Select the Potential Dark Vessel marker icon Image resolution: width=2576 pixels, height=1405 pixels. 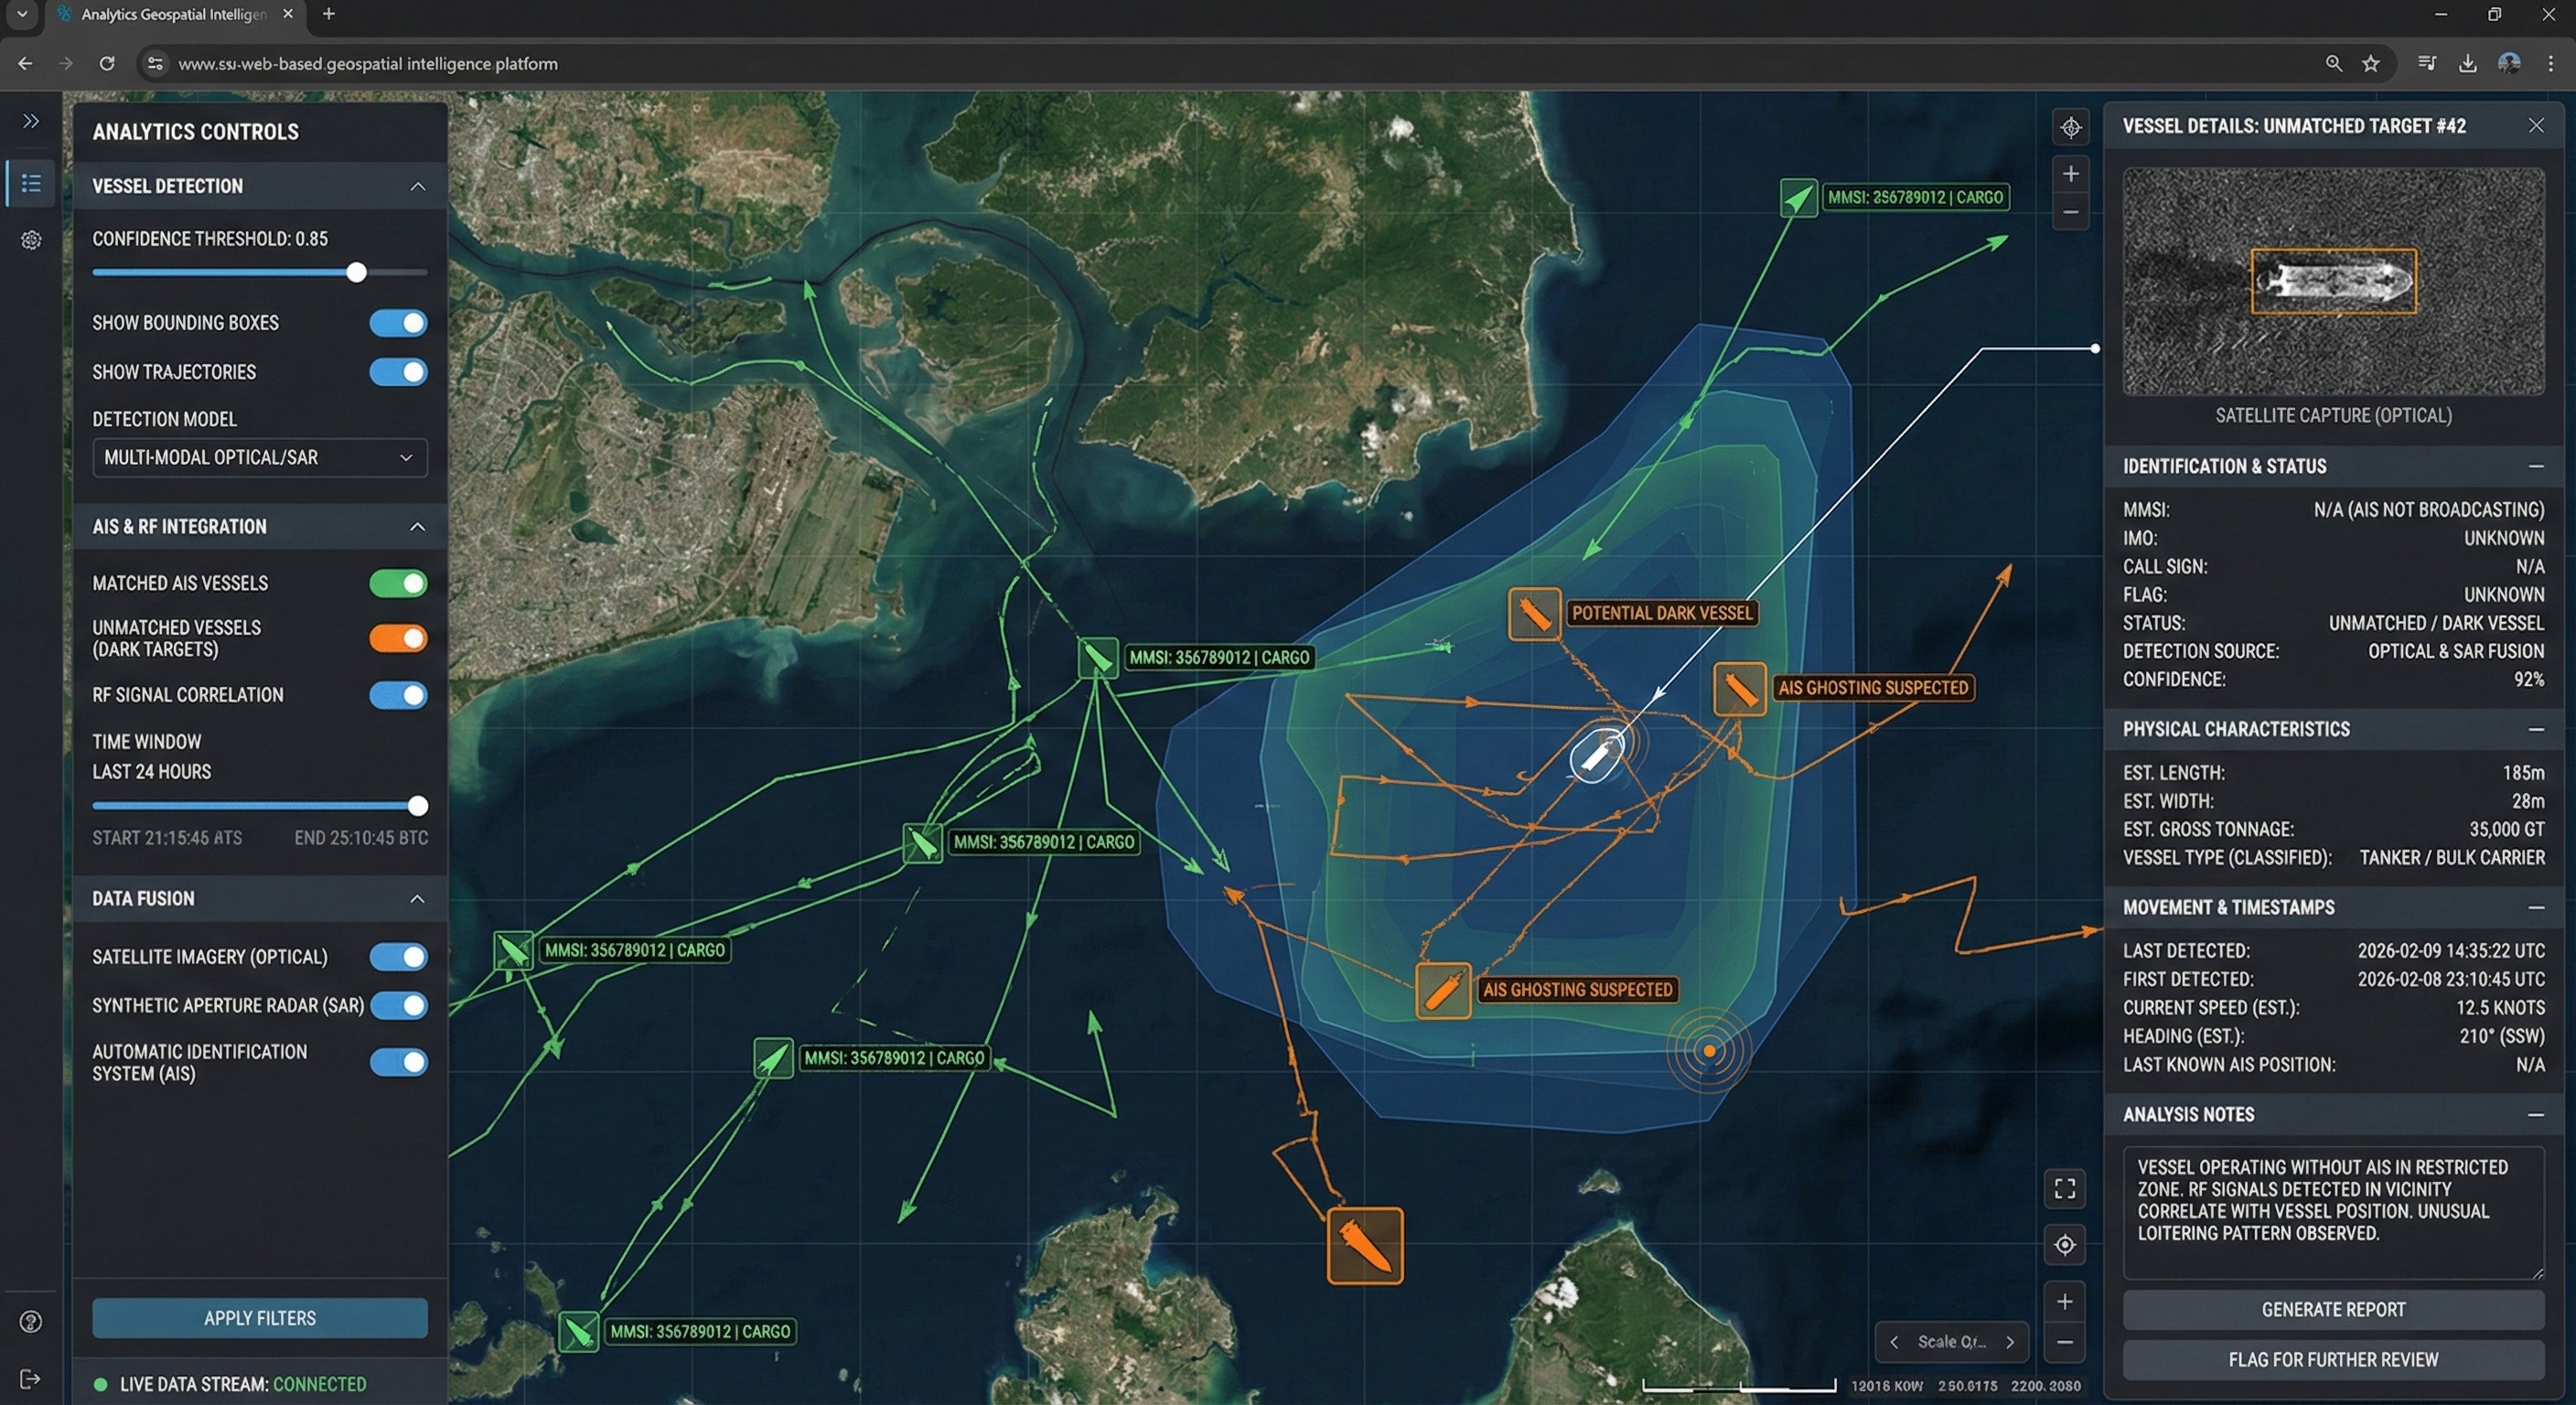tap(1534, 613)
